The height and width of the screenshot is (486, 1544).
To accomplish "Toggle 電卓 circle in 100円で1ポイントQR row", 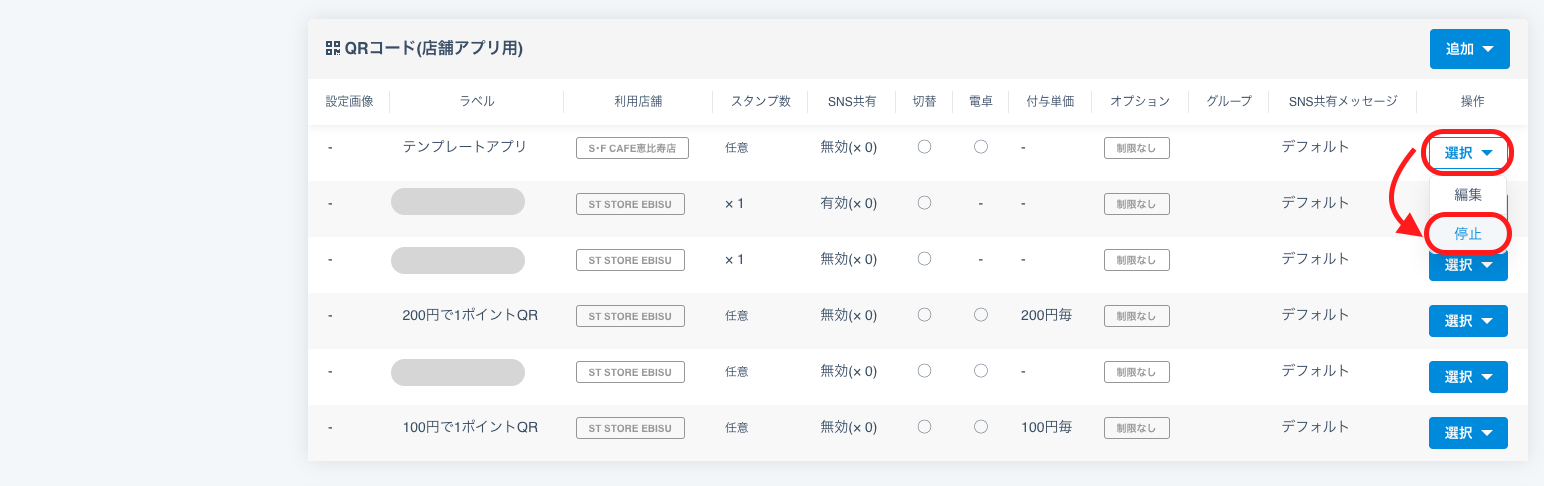I will click(x=981, y=427).
